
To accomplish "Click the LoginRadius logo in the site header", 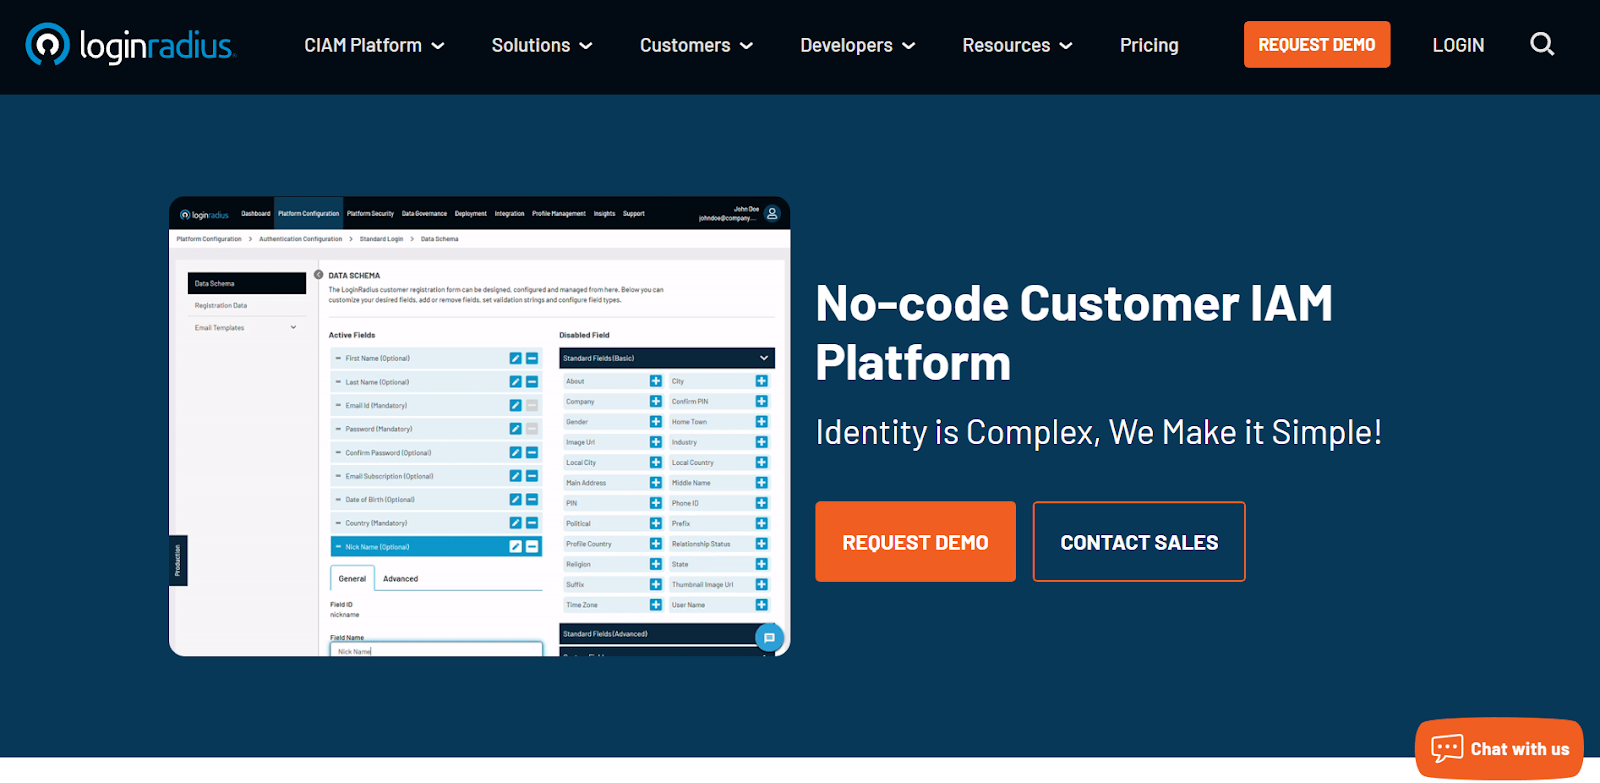I will [x=130, y=45].
